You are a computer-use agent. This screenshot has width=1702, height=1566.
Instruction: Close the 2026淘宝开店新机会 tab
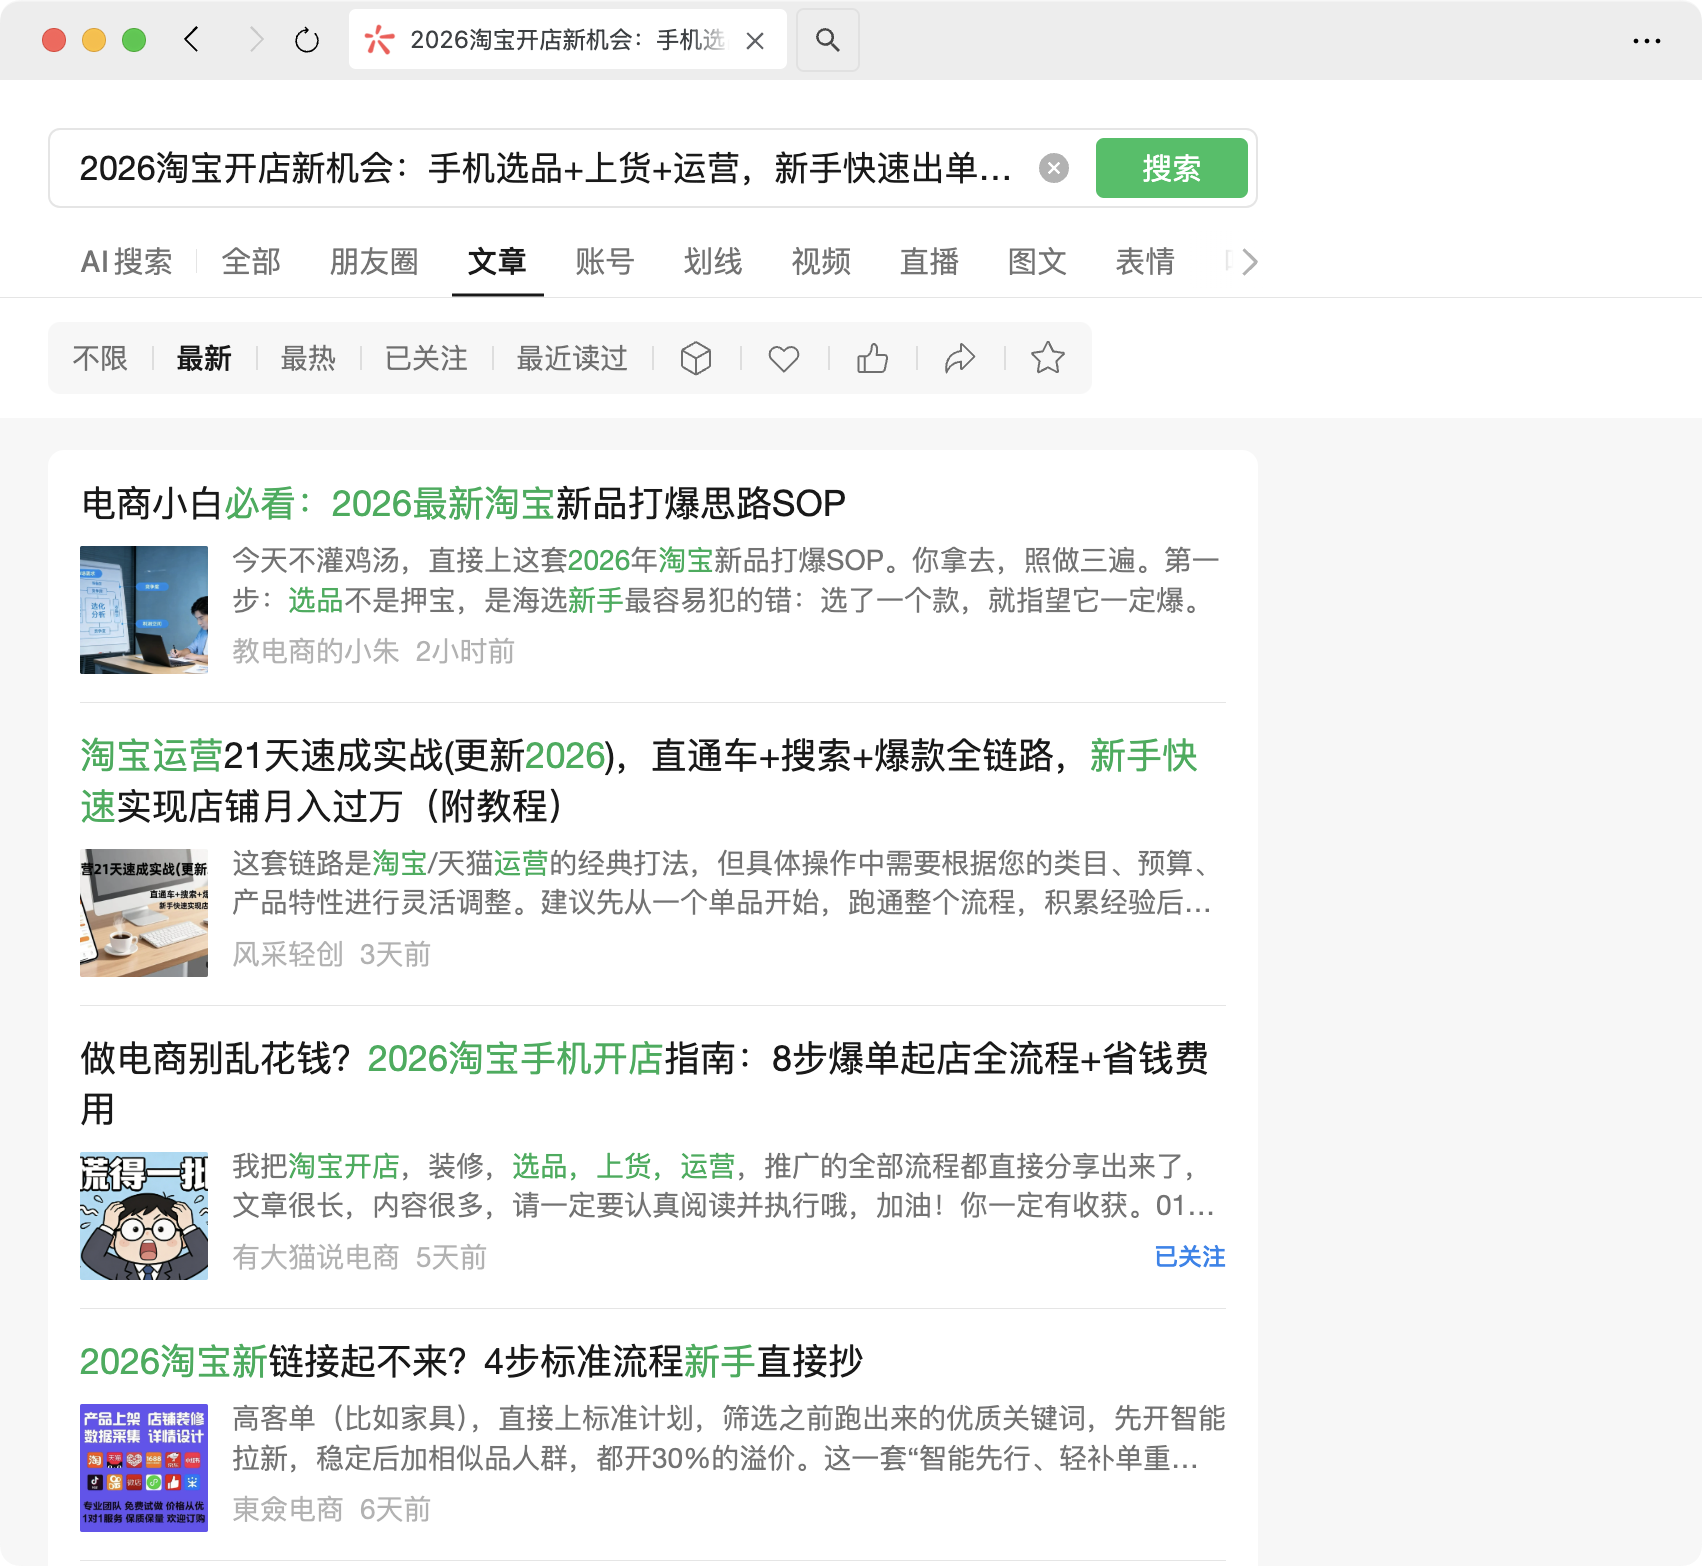pos(755,41)
